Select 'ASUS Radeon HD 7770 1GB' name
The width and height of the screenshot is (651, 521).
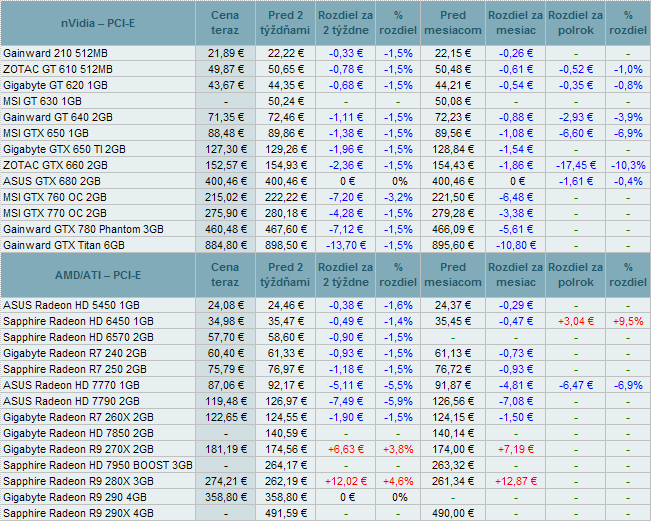pyautogui.click(x=71, y=385)
